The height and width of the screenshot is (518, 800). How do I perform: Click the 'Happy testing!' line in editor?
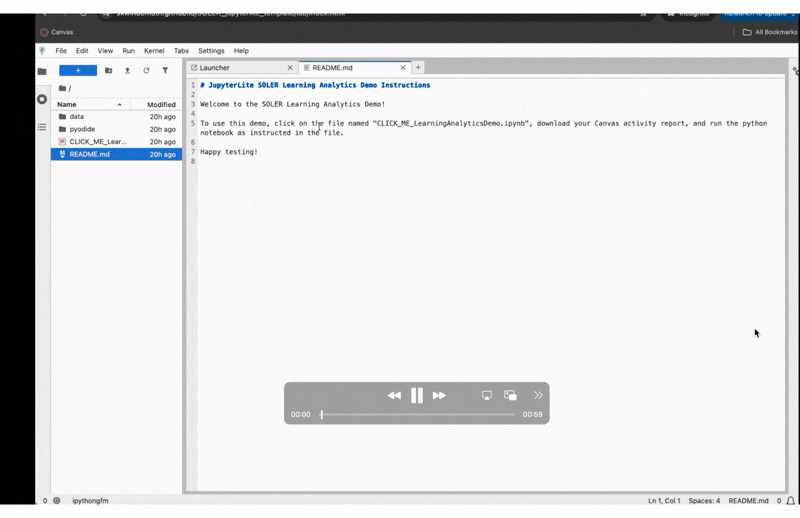point(229,152)
